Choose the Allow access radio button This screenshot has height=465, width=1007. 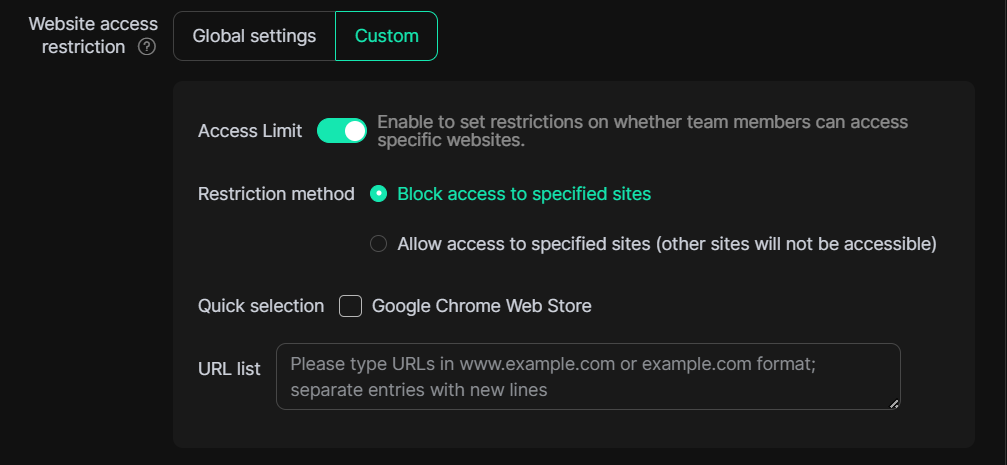pos(378,243)
